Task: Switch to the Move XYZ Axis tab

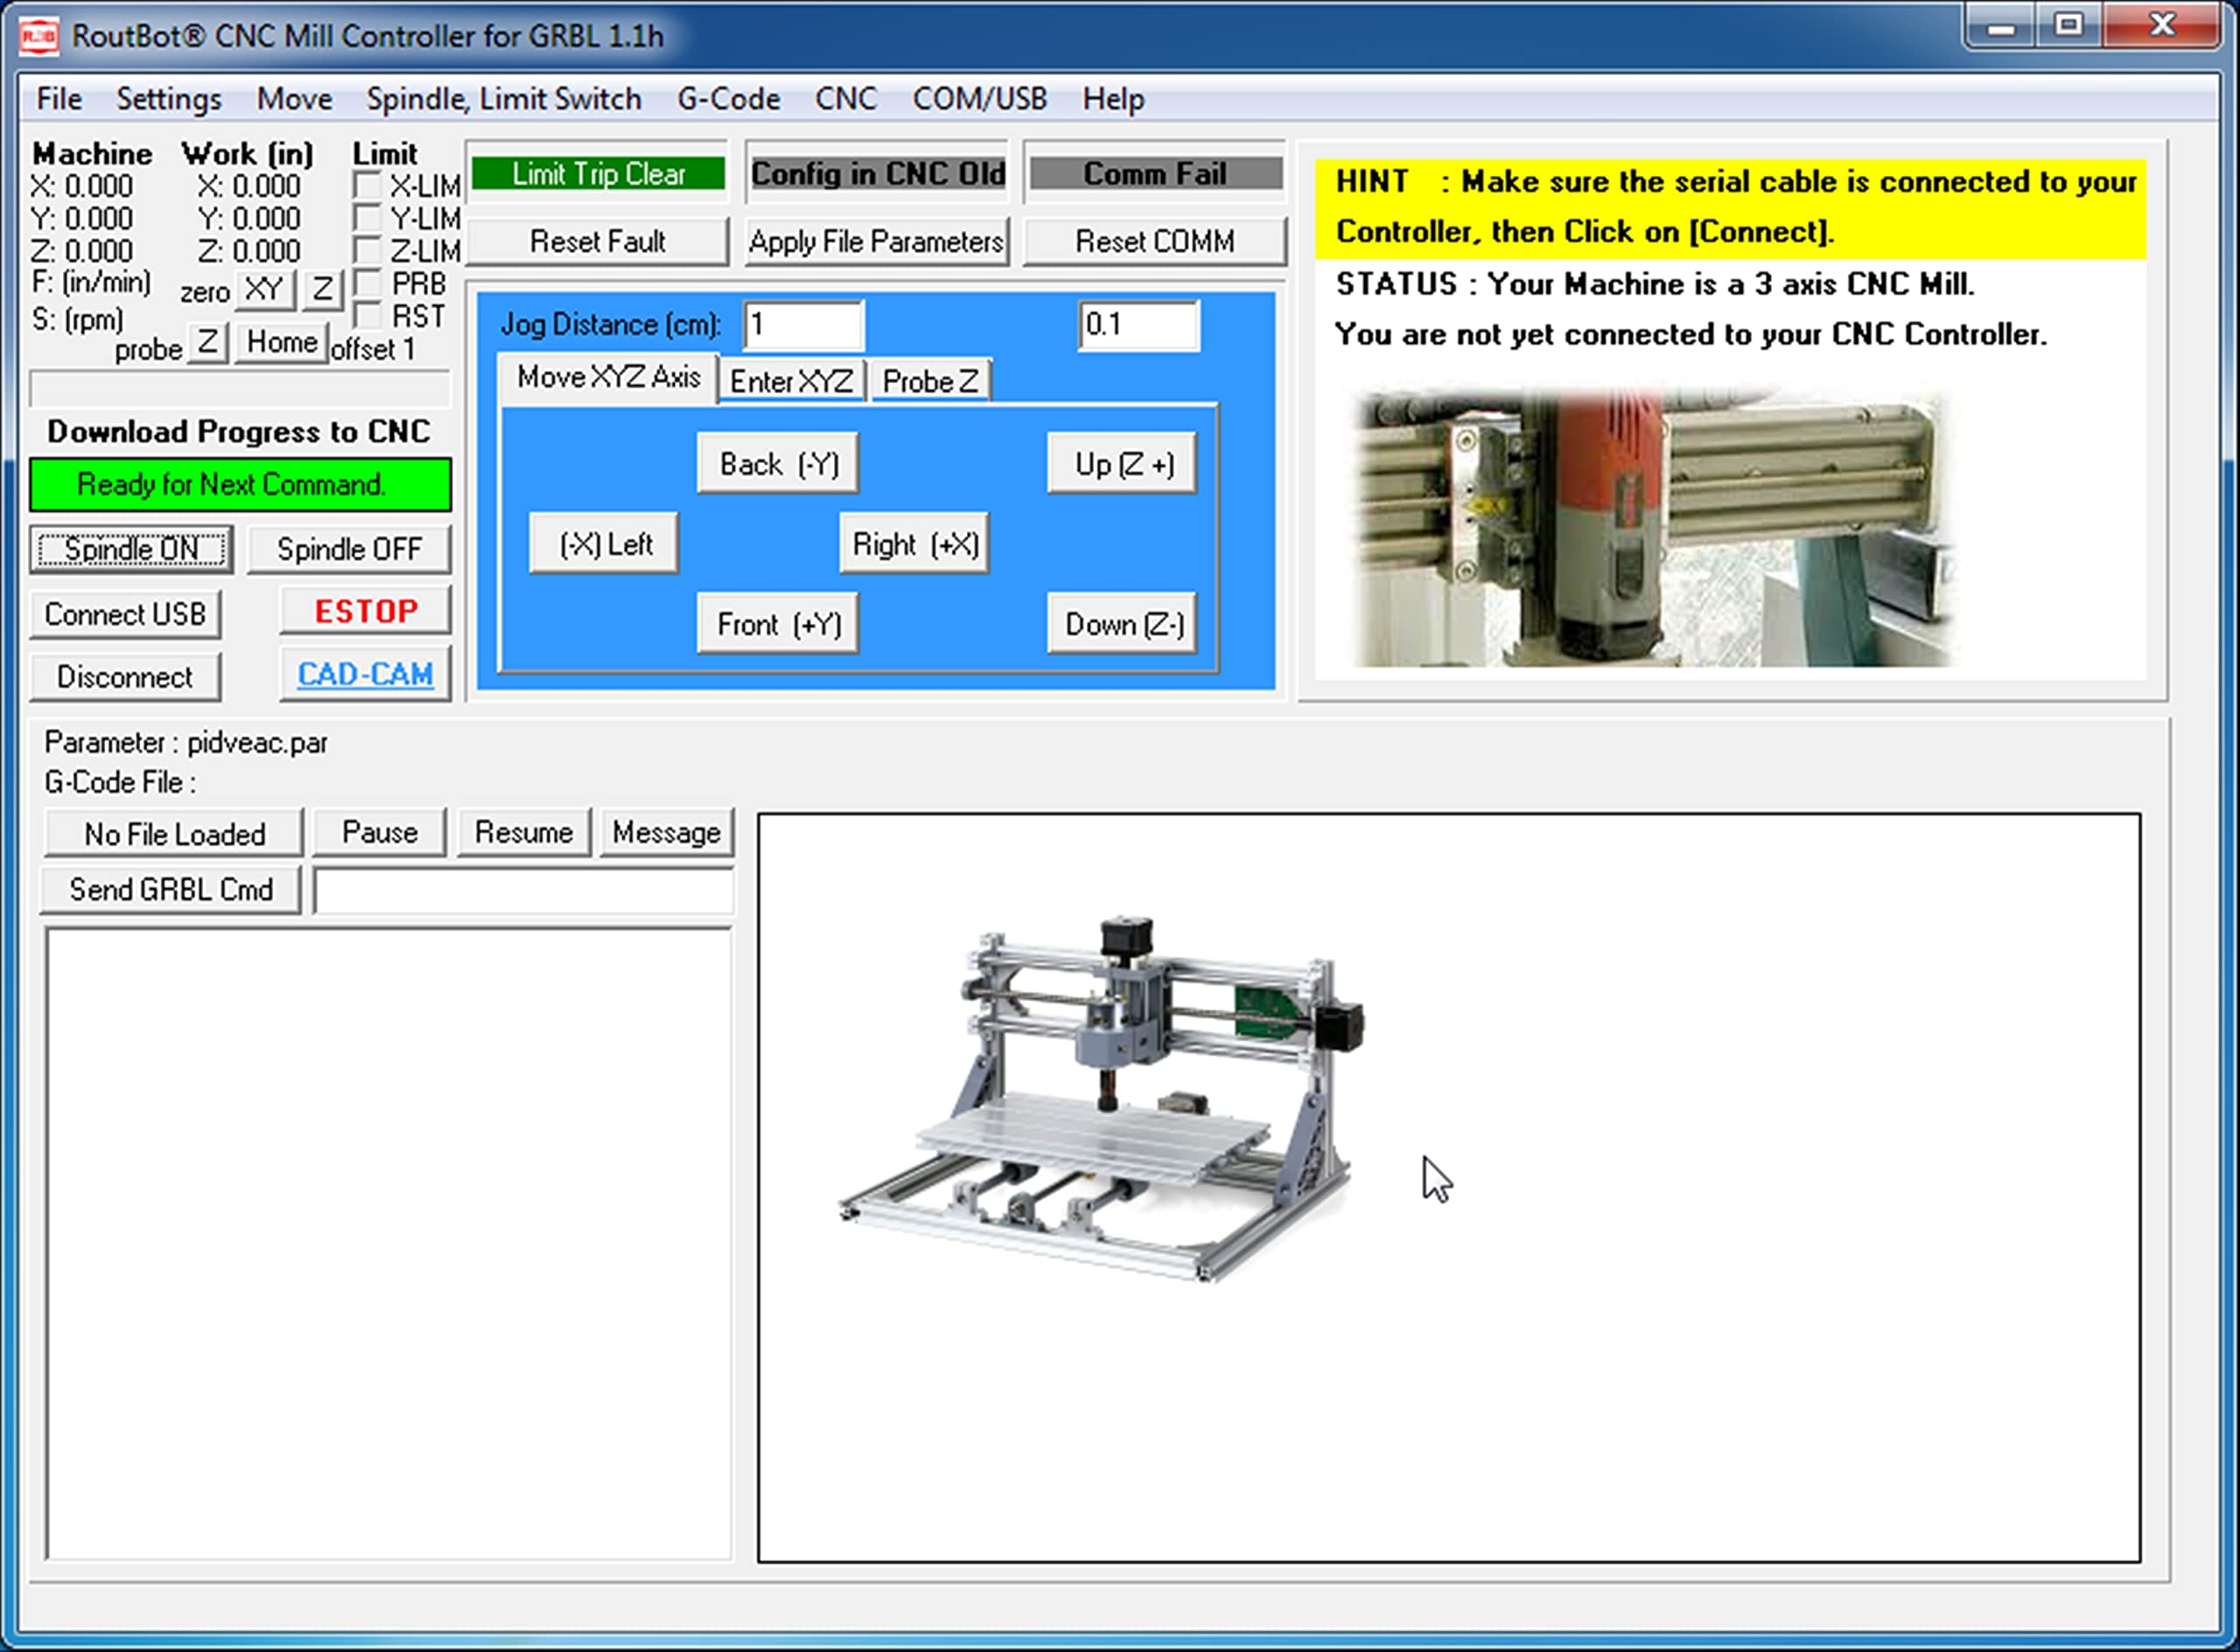Action: click(608, 378)
